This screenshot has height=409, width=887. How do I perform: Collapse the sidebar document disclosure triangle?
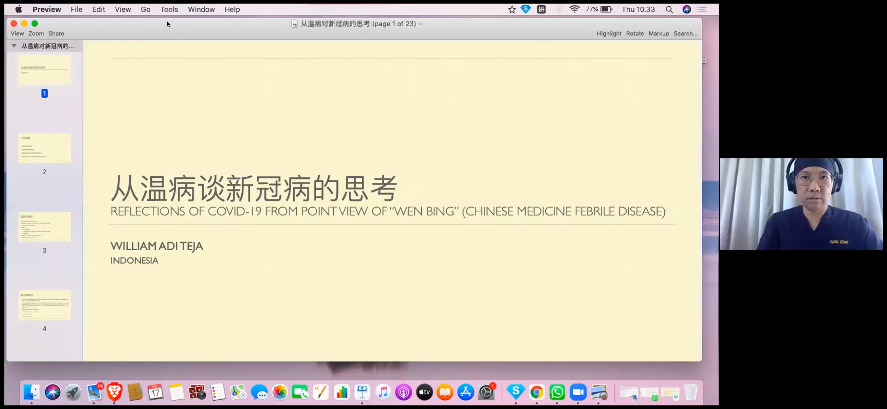[x=14, y=46]
